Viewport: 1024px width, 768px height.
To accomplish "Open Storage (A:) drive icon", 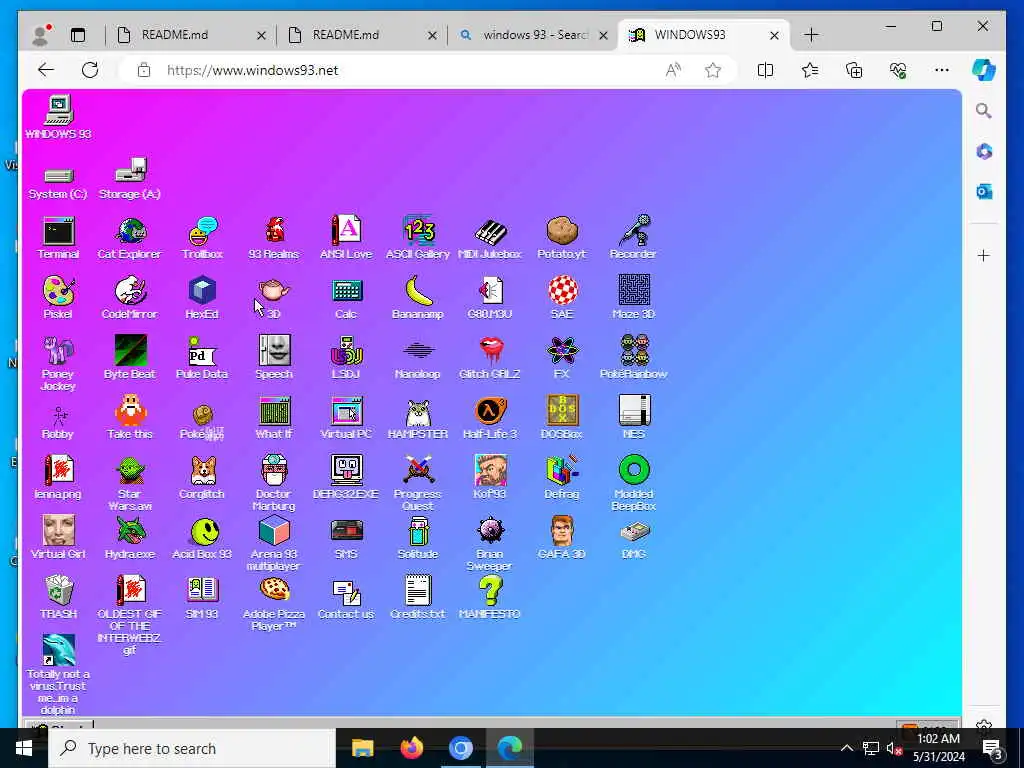I will pyautogui.click(x=129, y=178).
